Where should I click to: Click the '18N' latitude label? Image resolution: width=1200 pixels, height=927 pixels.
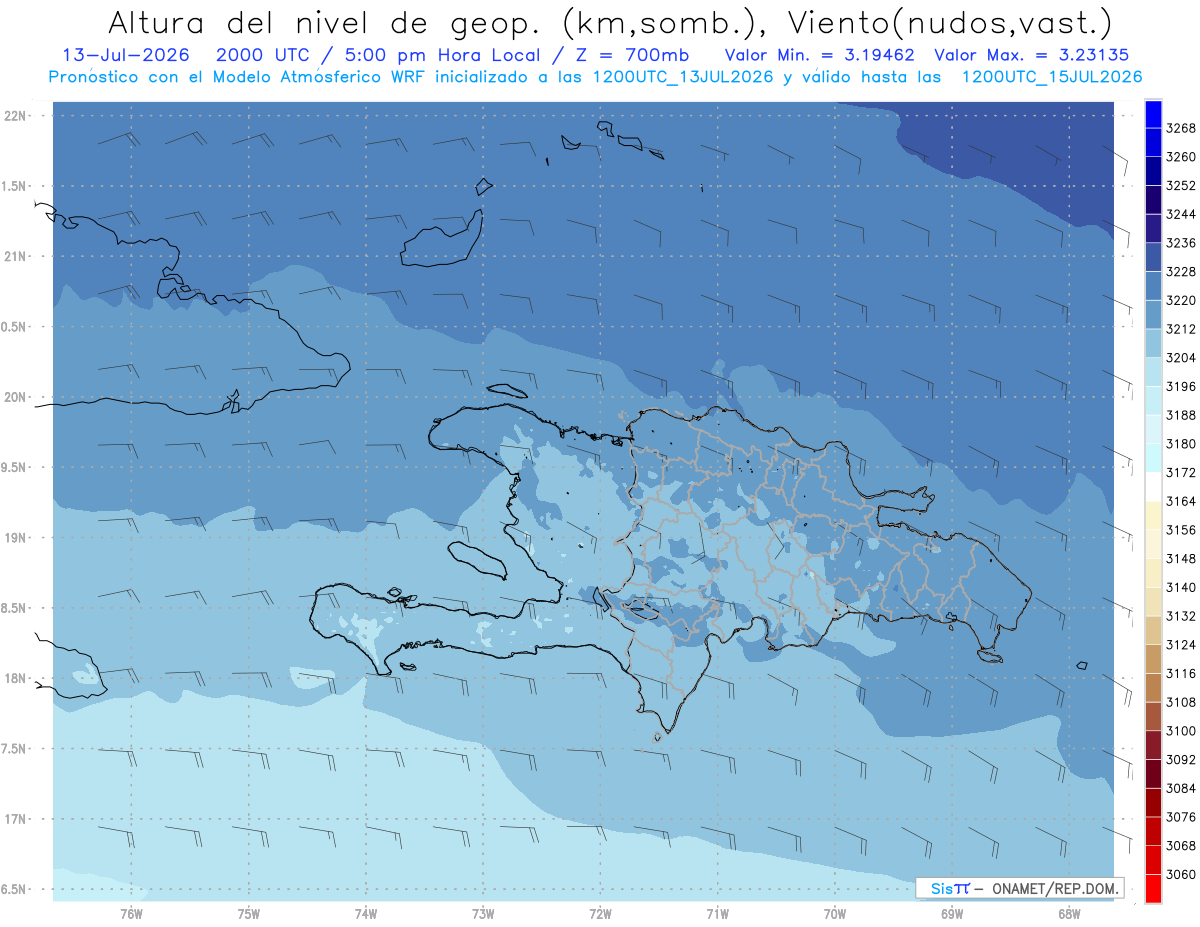(x=17, y=678)
